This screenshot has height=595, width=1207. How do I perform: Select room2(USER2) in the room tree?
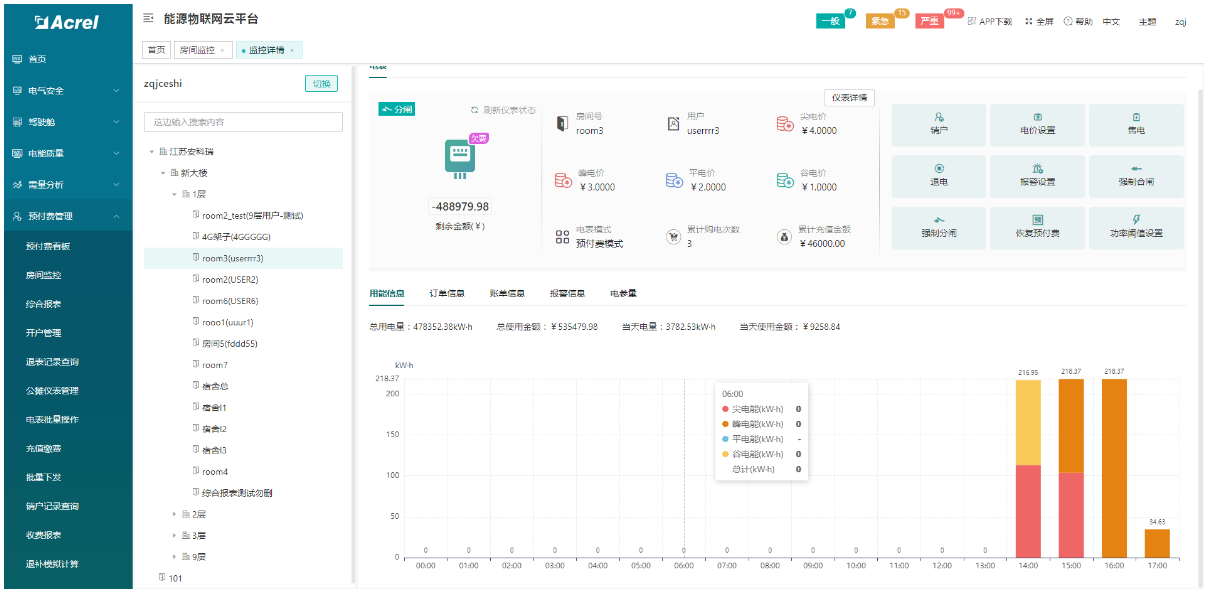pyautogui.click(x=230, y=279)
